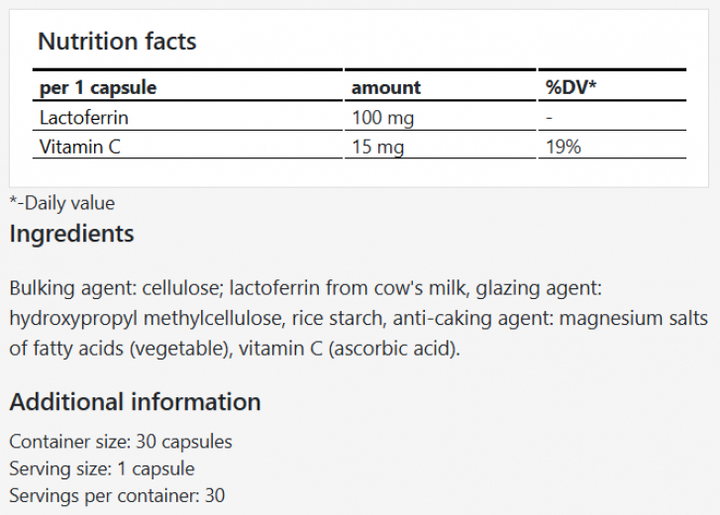Click the 19% daily value cell
The image size is (720, 515).
pyautogui.click(x=563, y=146)
